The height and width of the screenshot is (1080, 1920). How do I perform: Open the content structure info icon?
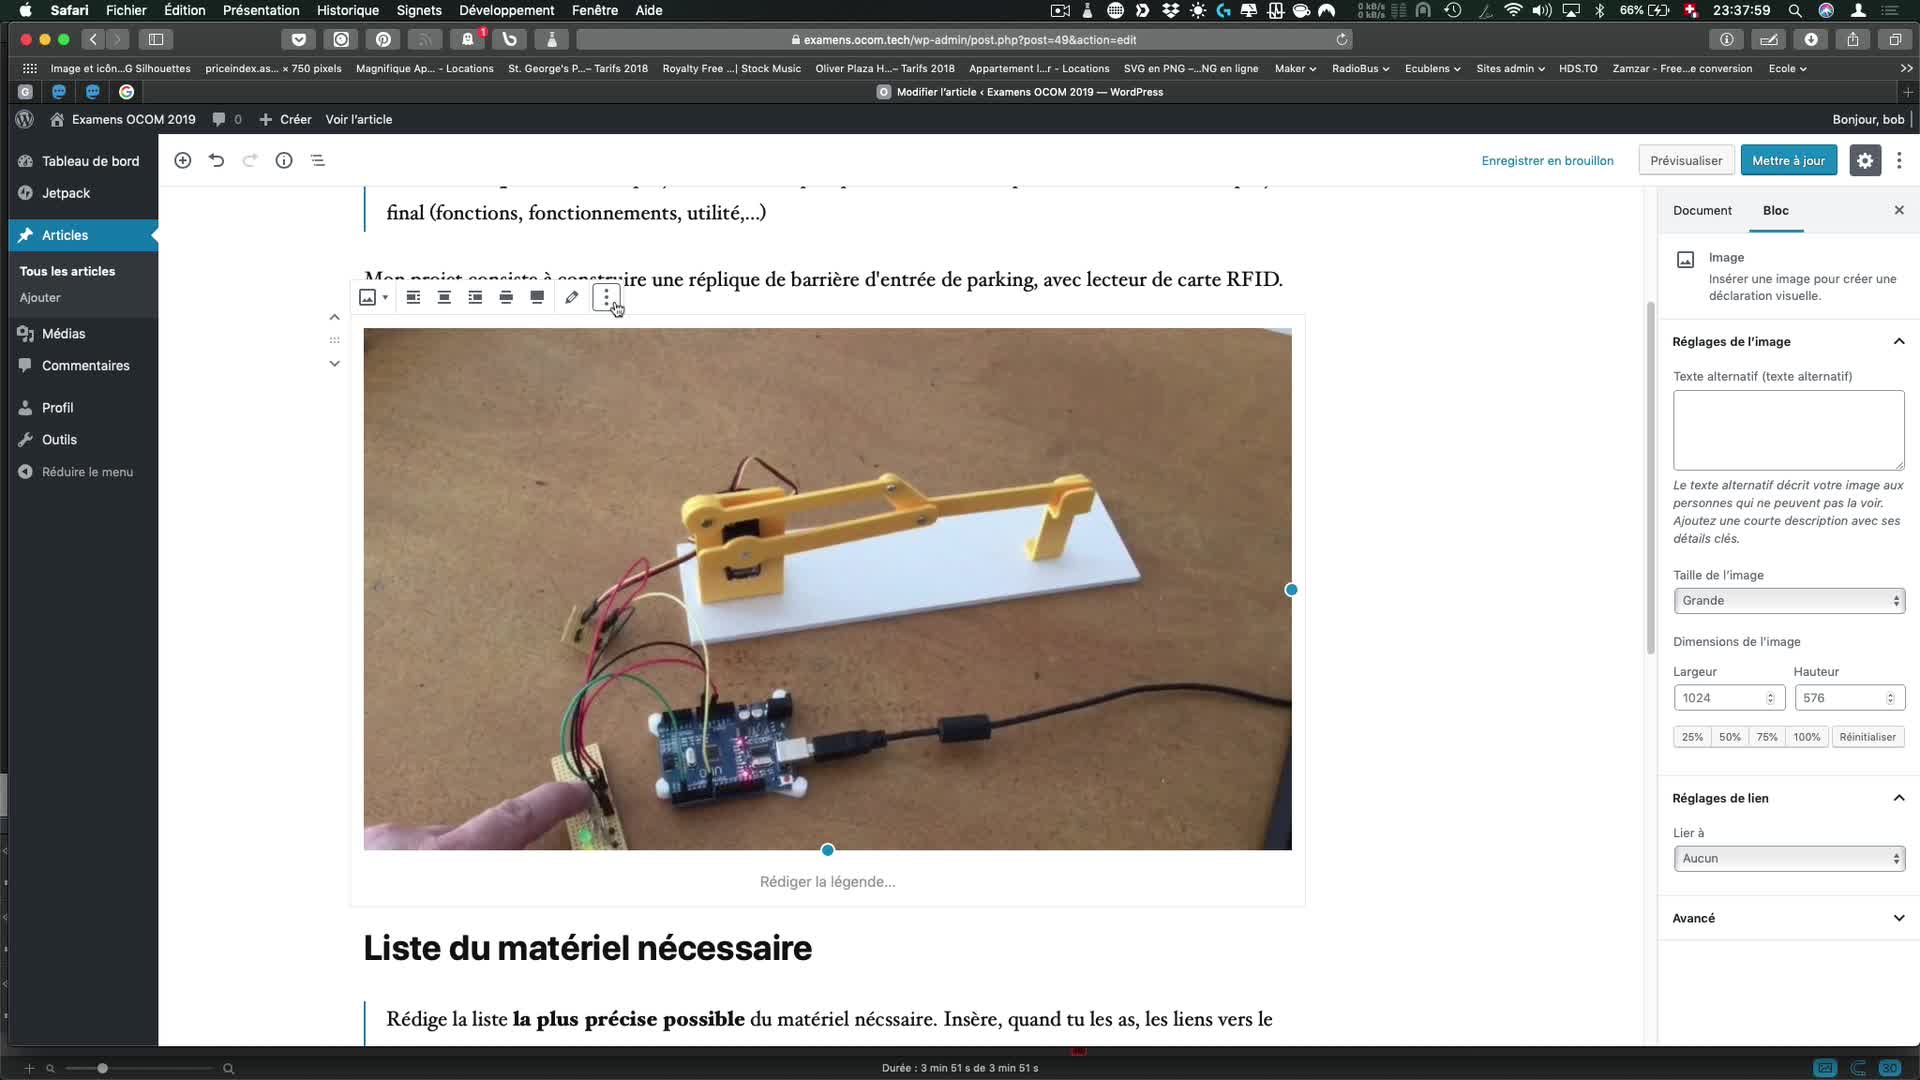click(284, 160)
